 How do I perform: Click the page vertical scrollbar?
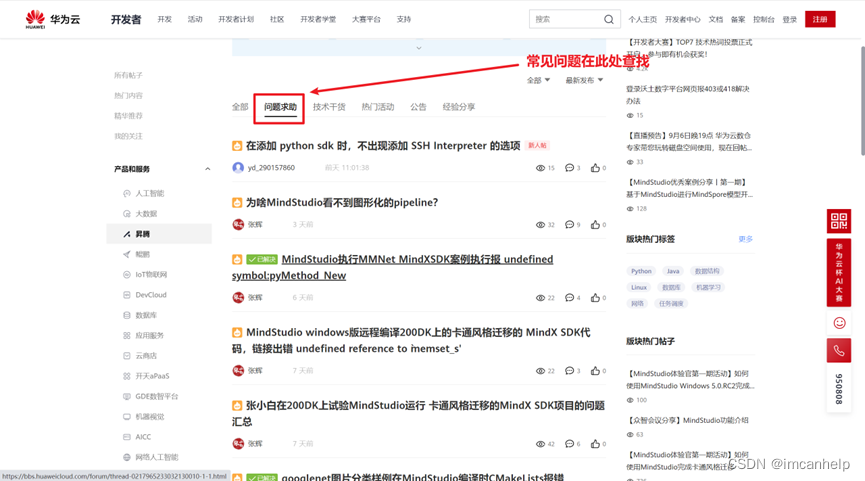pyautogui.click(x=862, y=101)
